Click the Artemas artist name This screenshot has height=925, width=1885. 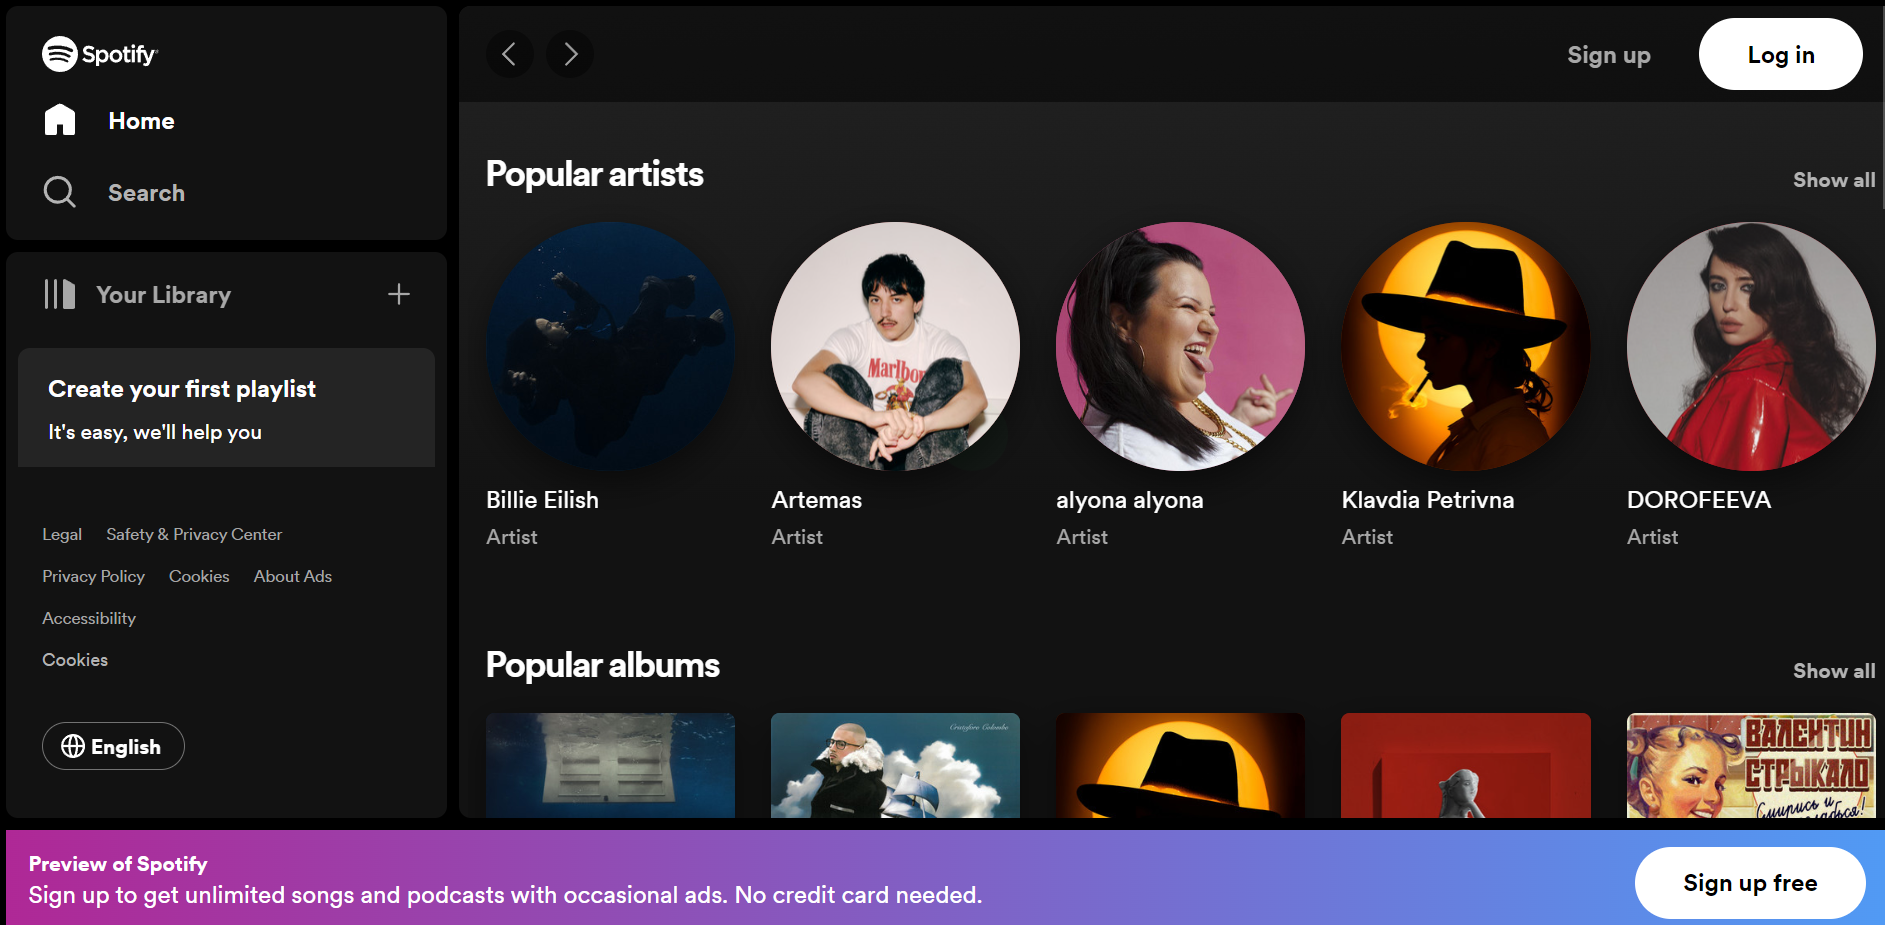coord(816,500)
